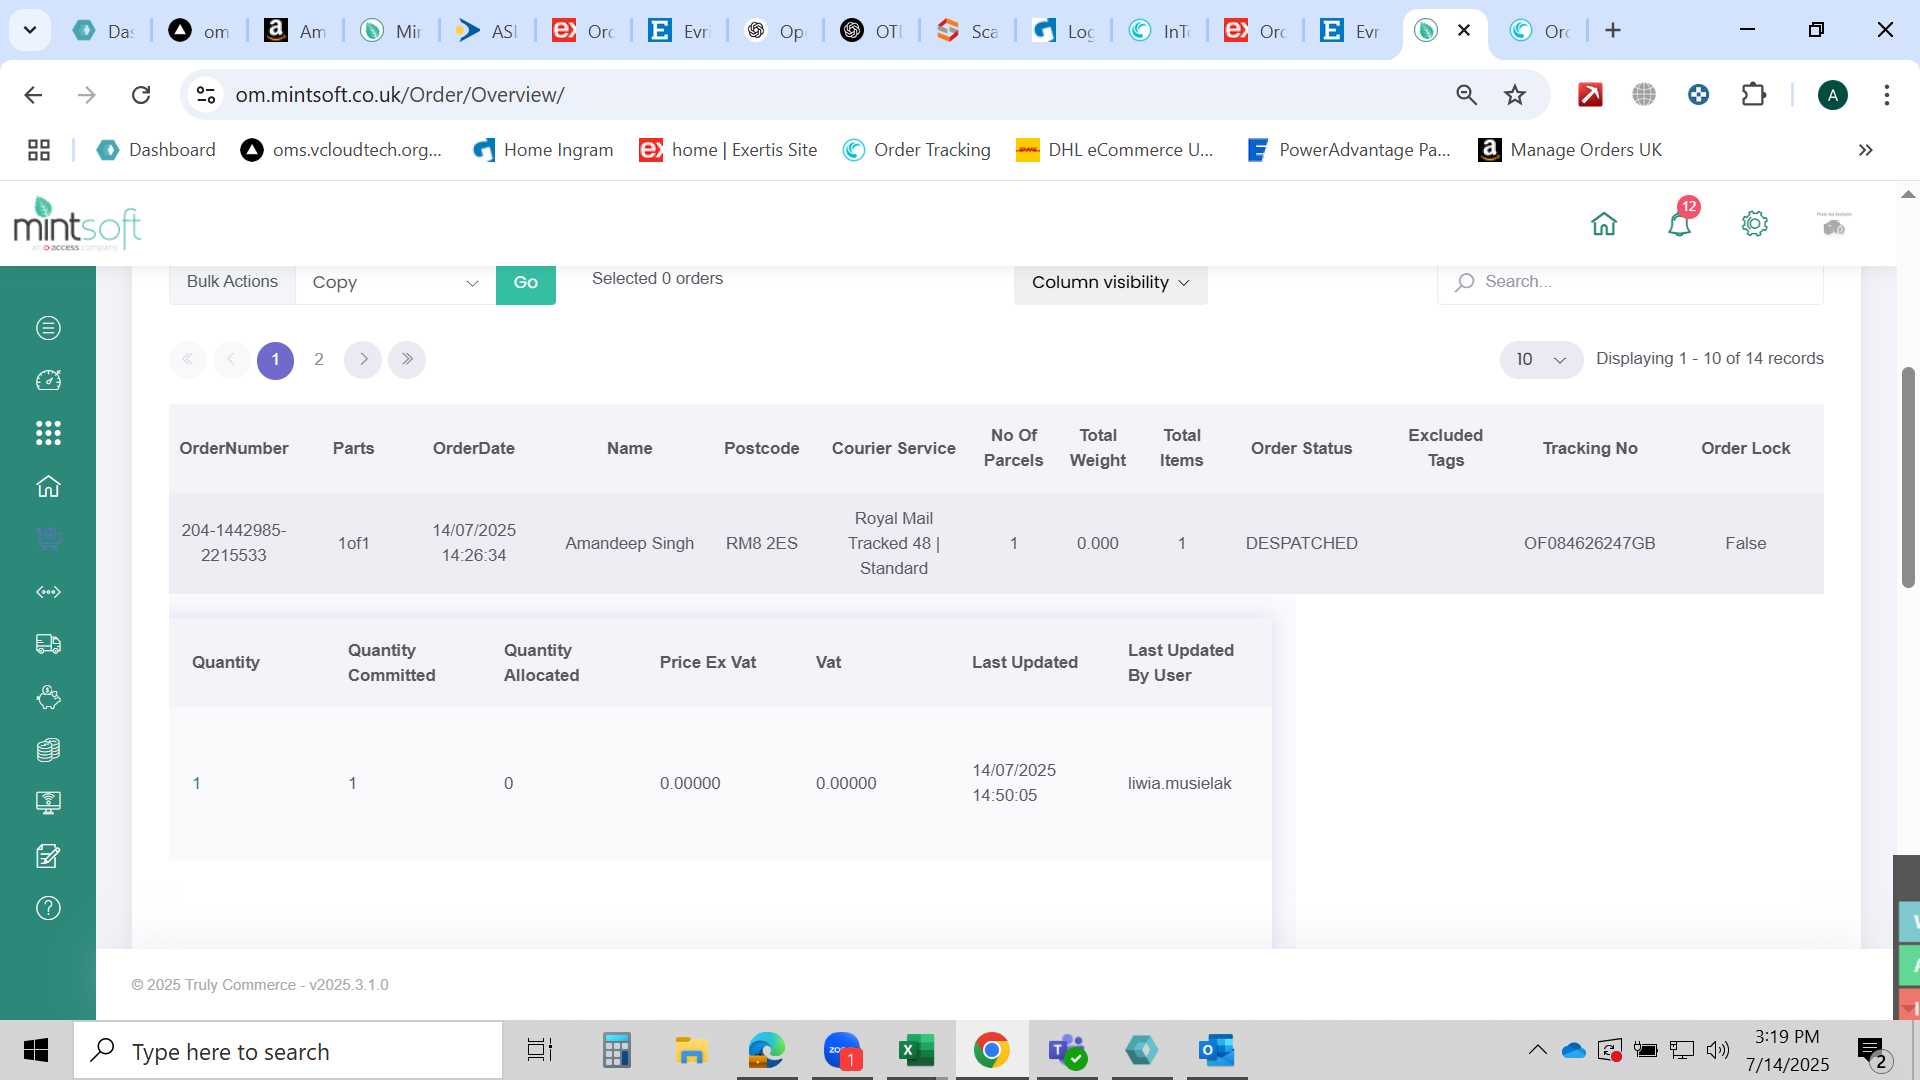Click the orders Search field
The image size is (1920, 1080).
pyautogui.click(x=1630, y=282)
